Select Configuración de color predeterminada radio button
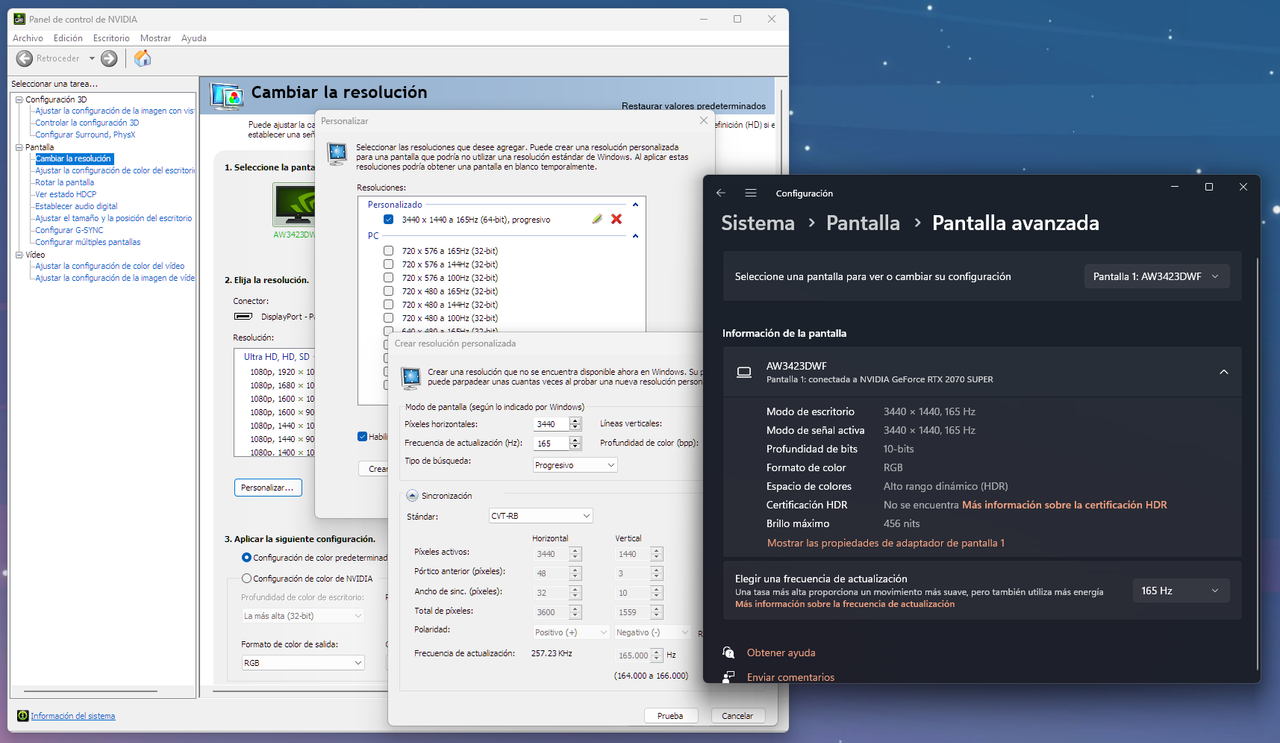Screen dimensions: 1280x743 tap(247, 558)
